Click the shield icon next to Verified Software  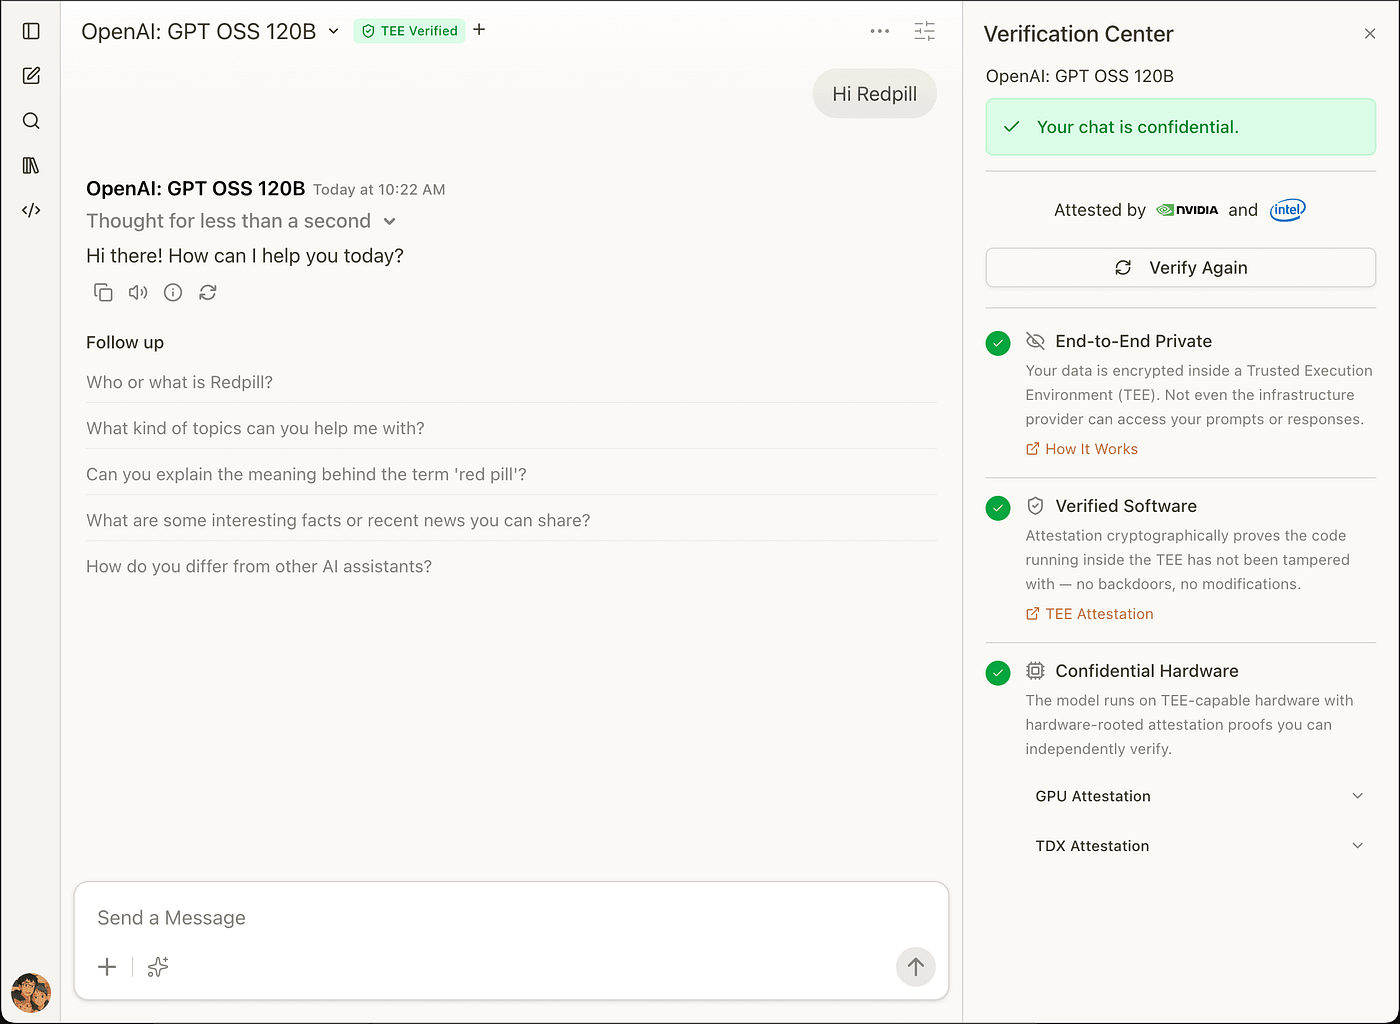[1035, 506]
